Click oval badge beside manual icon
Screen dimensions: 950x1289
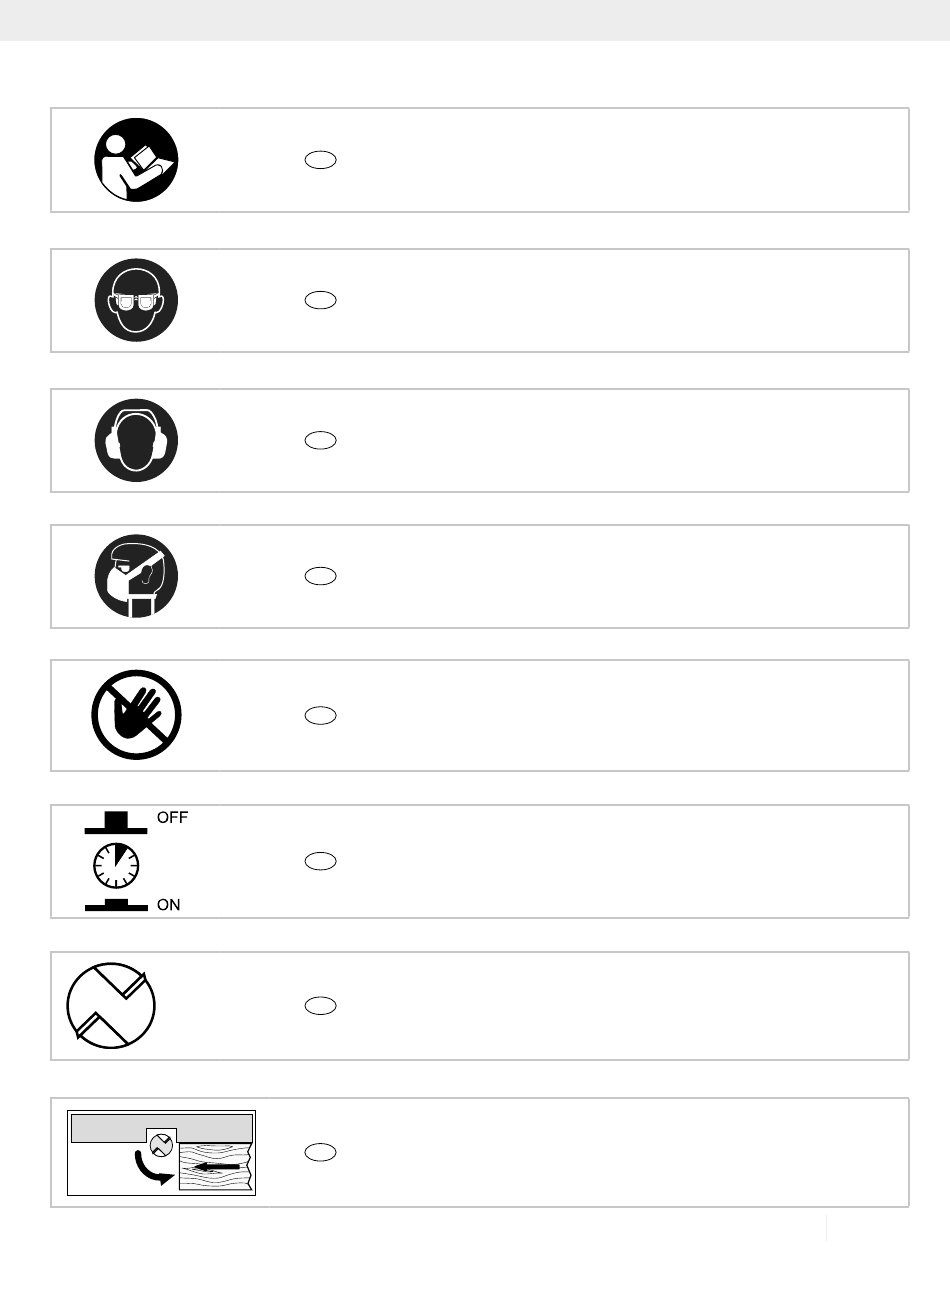point(320,160)
